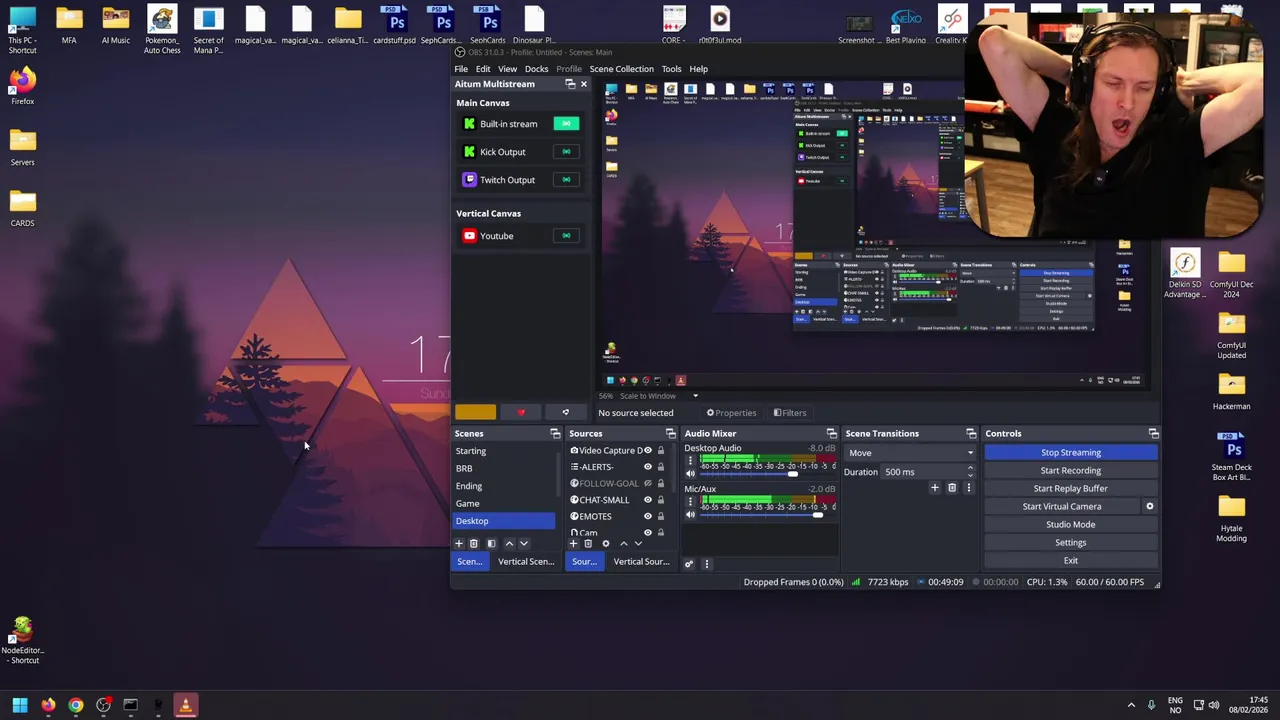Click Start Virtual Camera button
Viewport: 1280px width, 720px height.
click(x=1062, y=507)
